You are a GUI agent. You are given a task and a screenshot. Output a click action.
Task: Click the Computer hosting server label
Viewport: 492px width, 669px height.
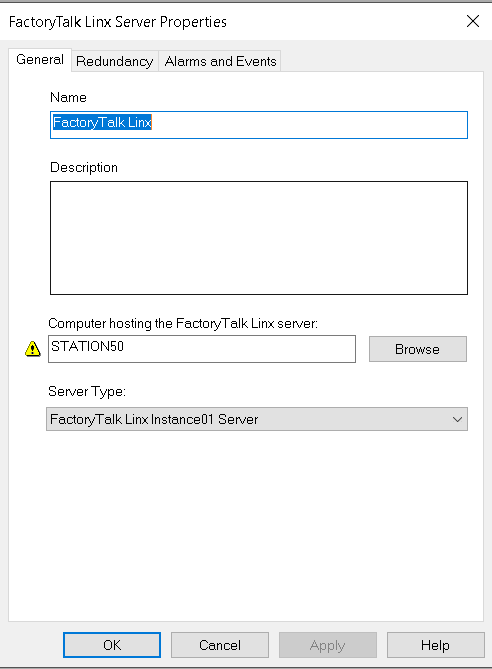(x=183, y=323)
